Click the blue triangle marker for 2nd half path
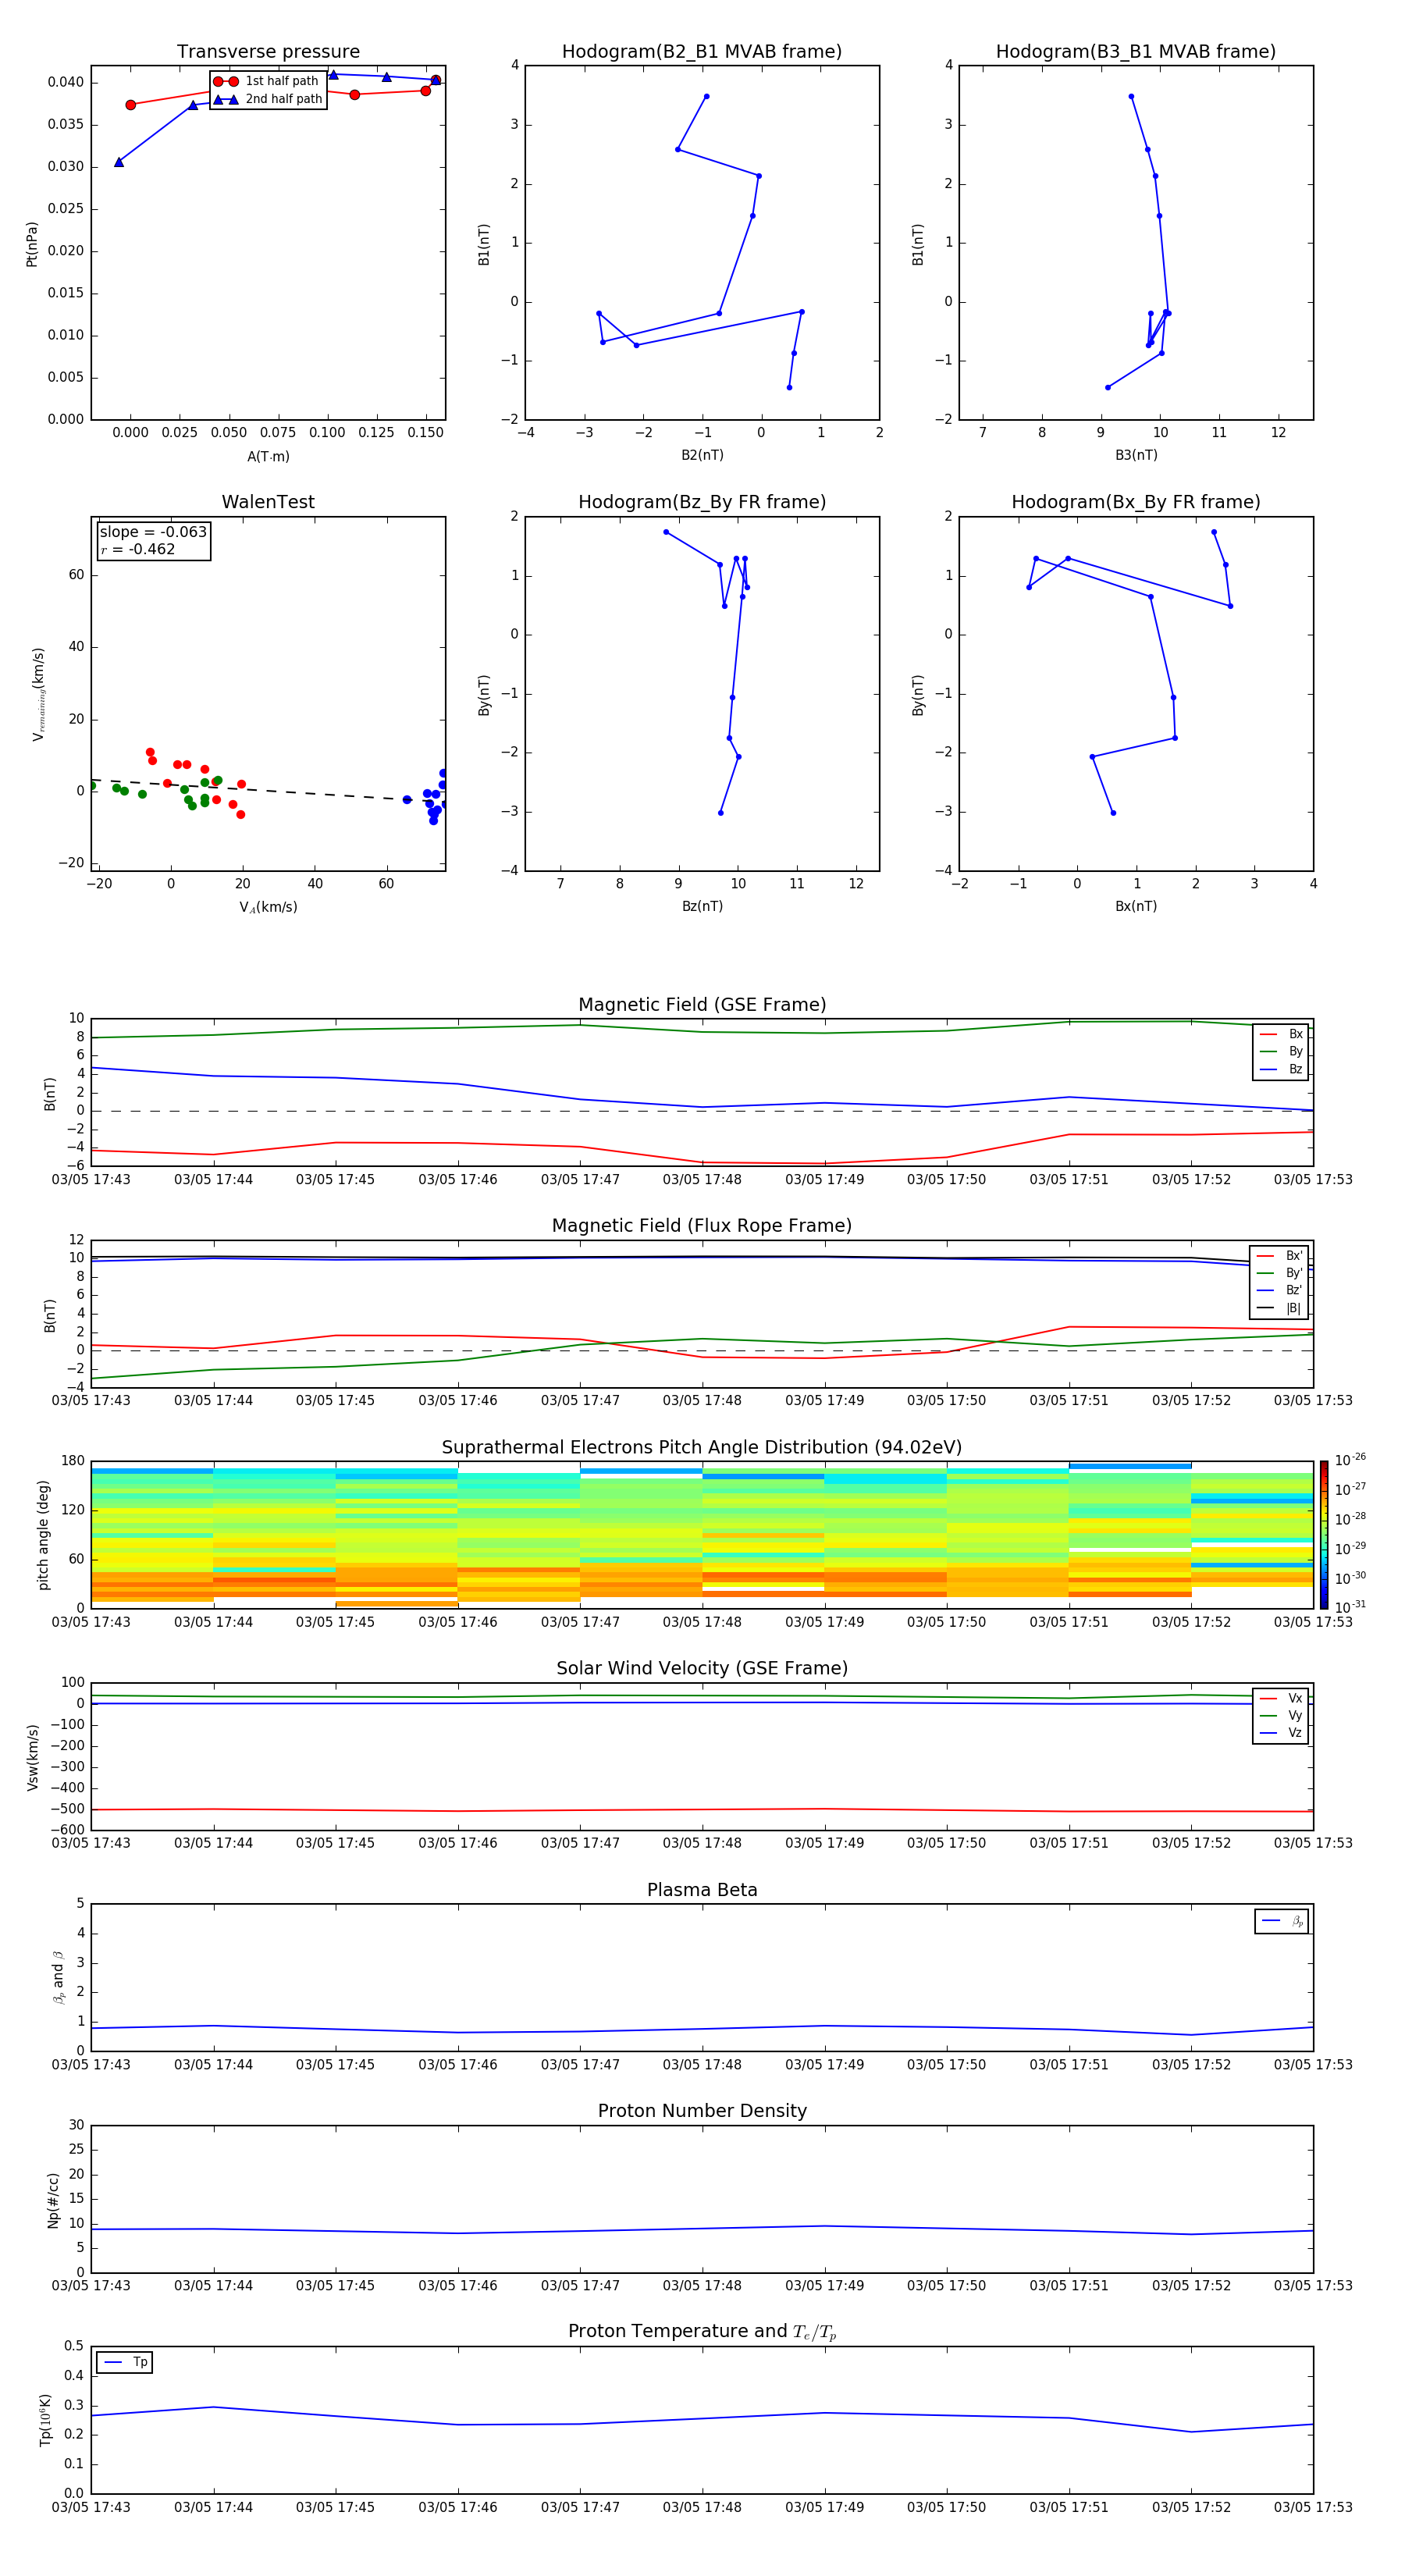 (x=225, y=99)
